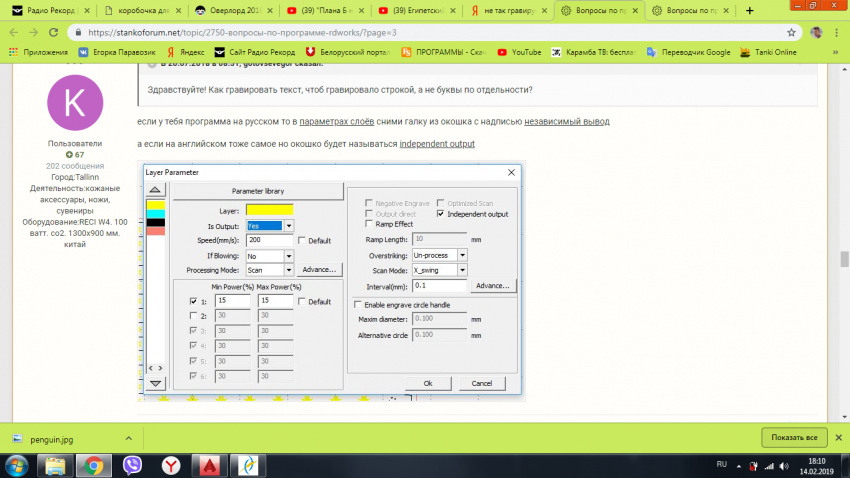Viewport: 850px width, 478px height.
Task: Open the YouTube bookmark
Action: point(519,52)
